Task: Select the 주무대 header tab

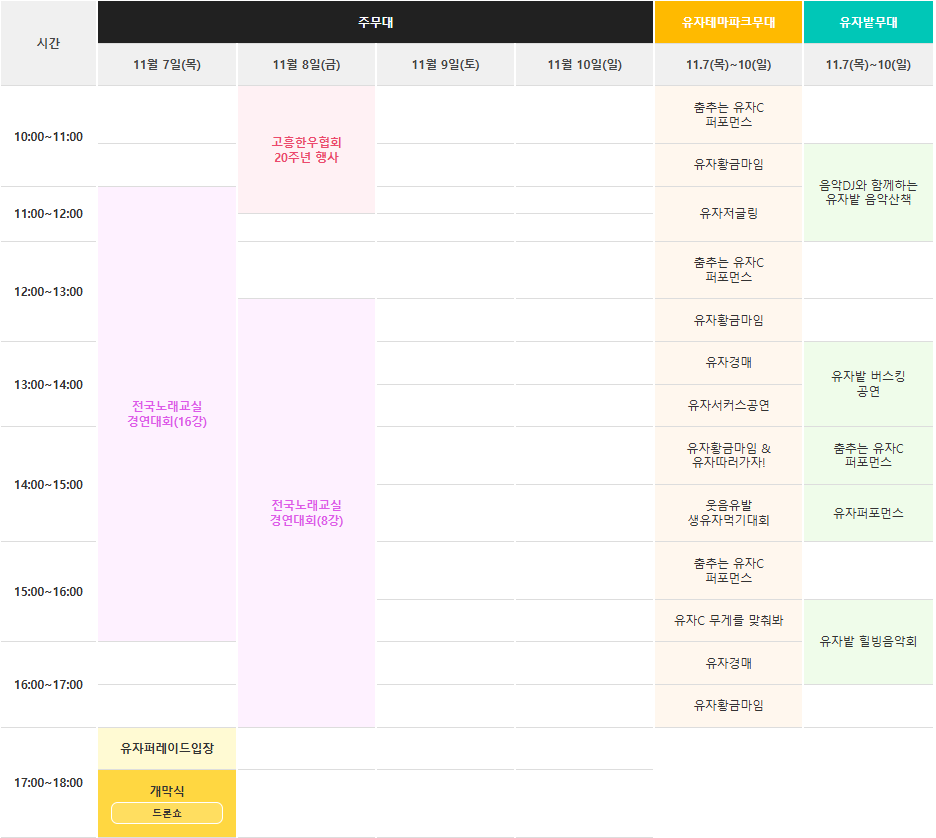Action: pyautogui.click(x=375, y=22)
